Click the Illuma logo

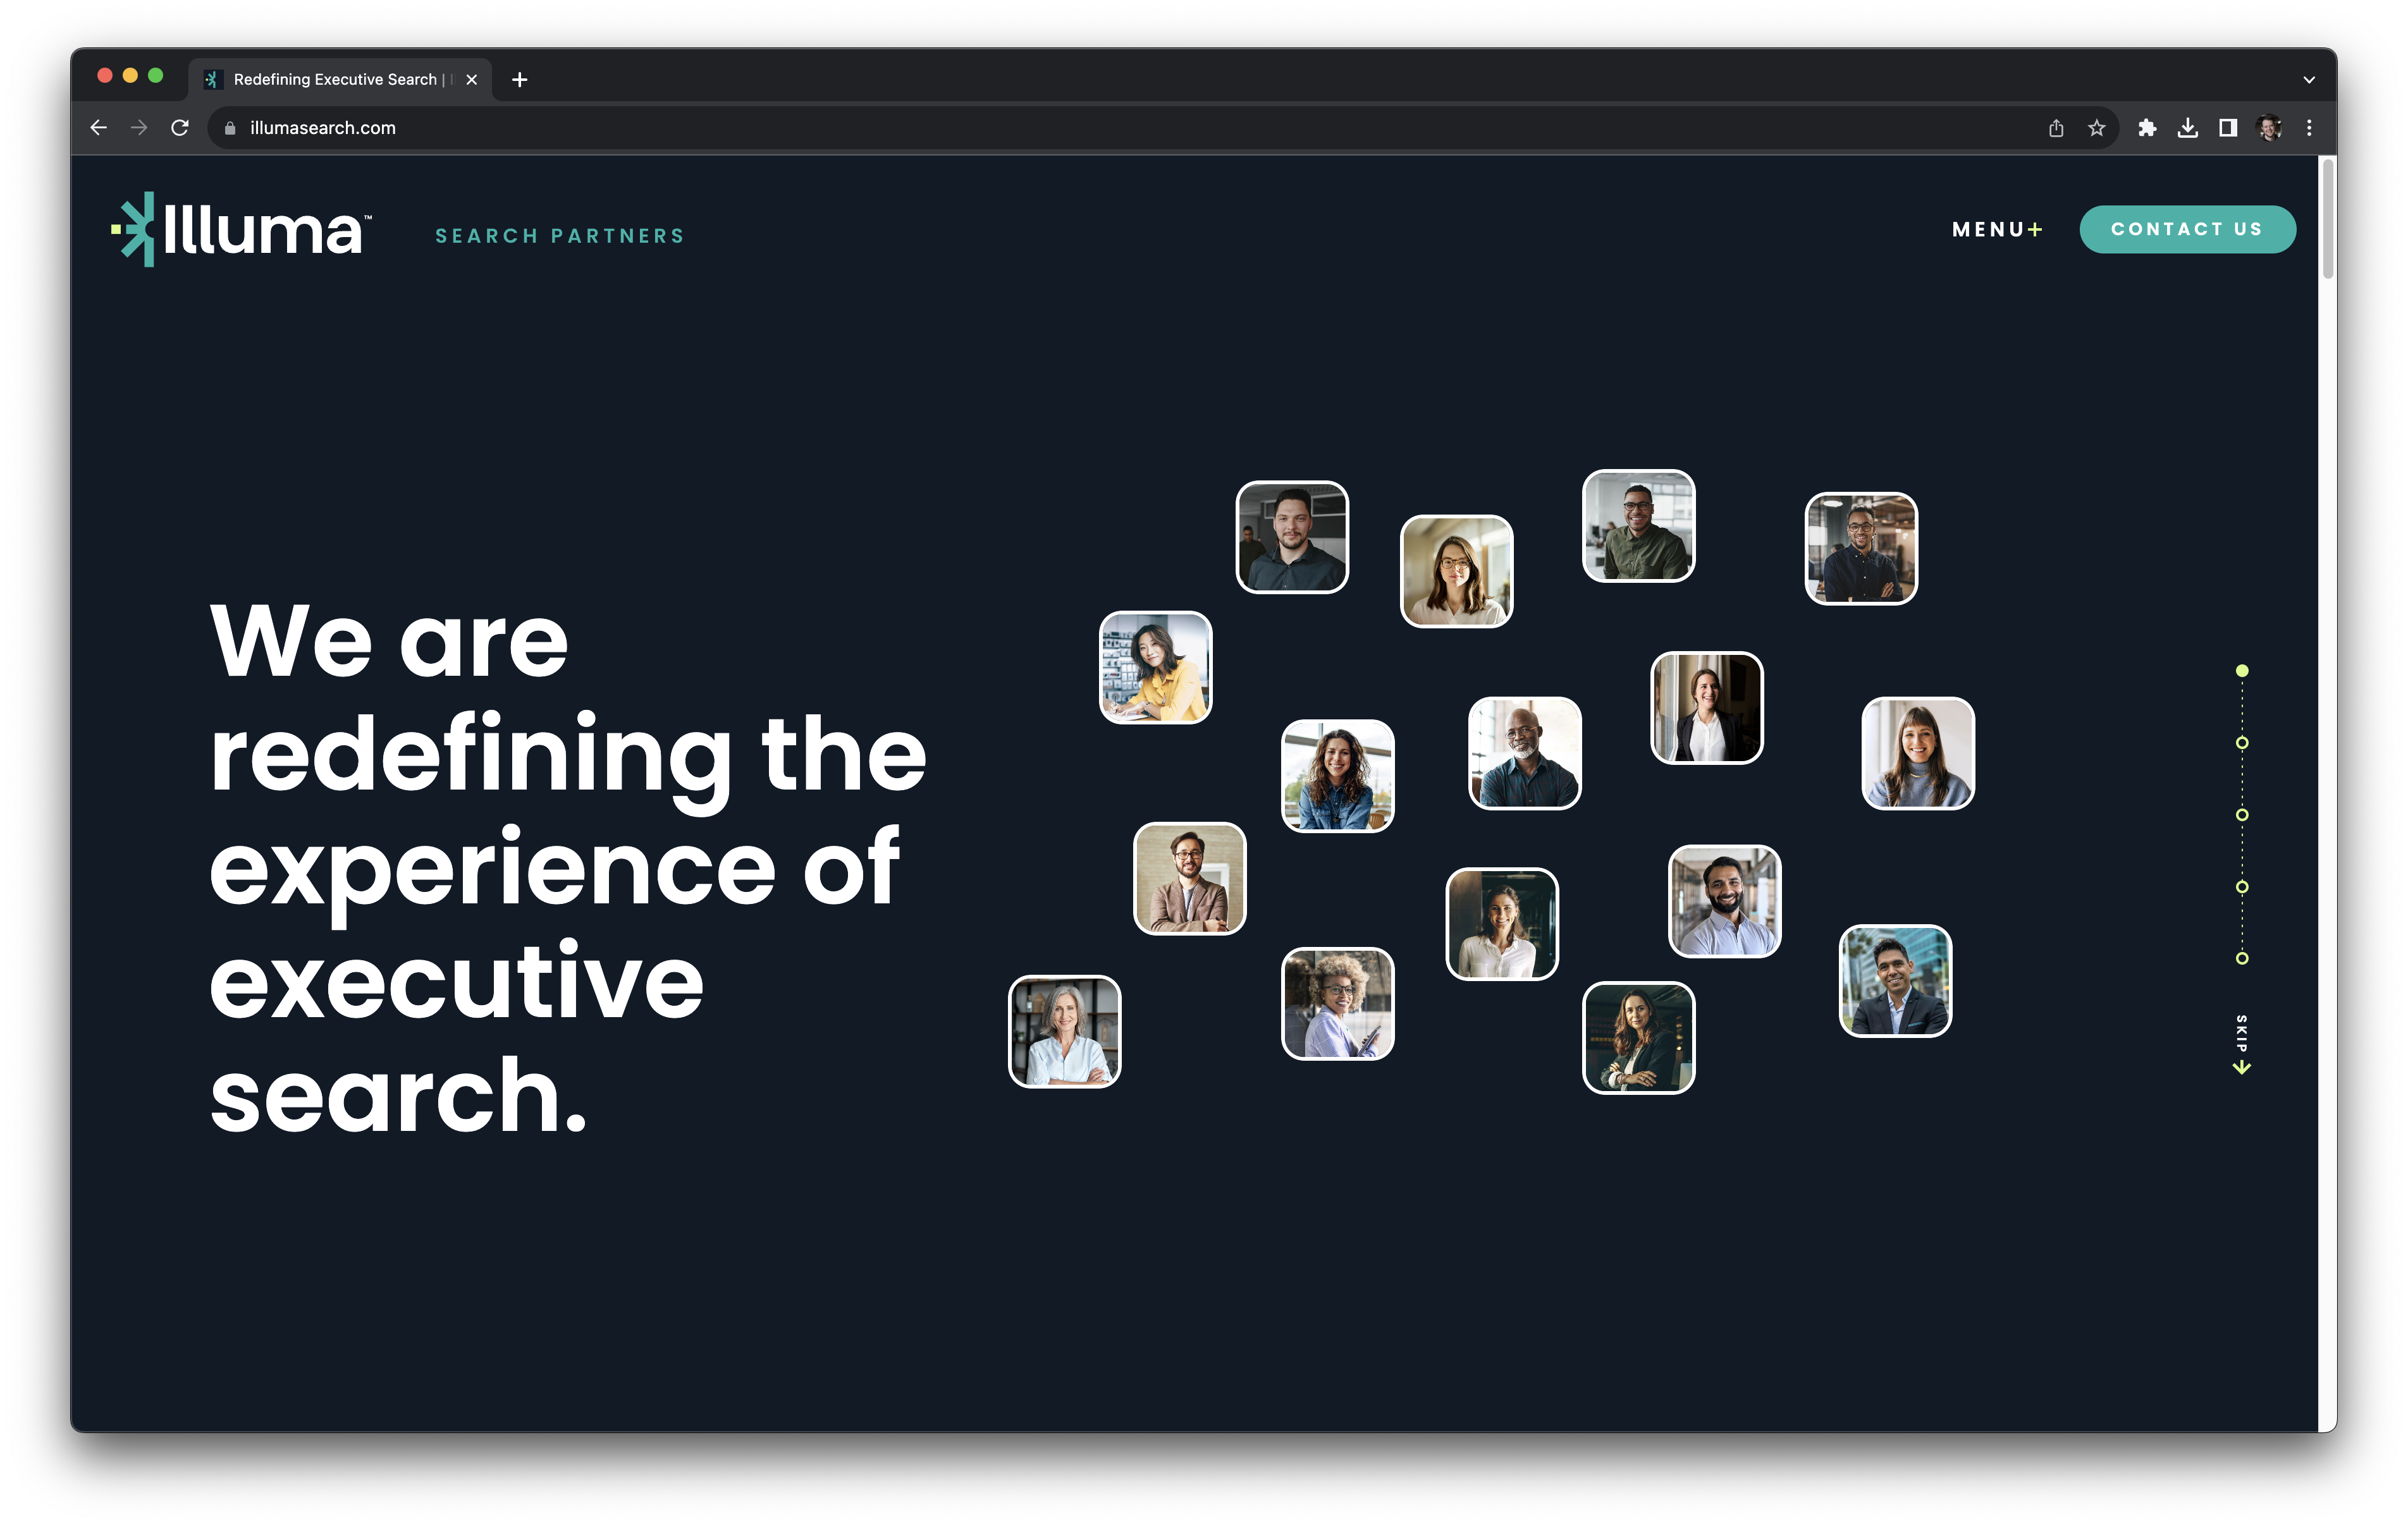[x=241, y=230]
